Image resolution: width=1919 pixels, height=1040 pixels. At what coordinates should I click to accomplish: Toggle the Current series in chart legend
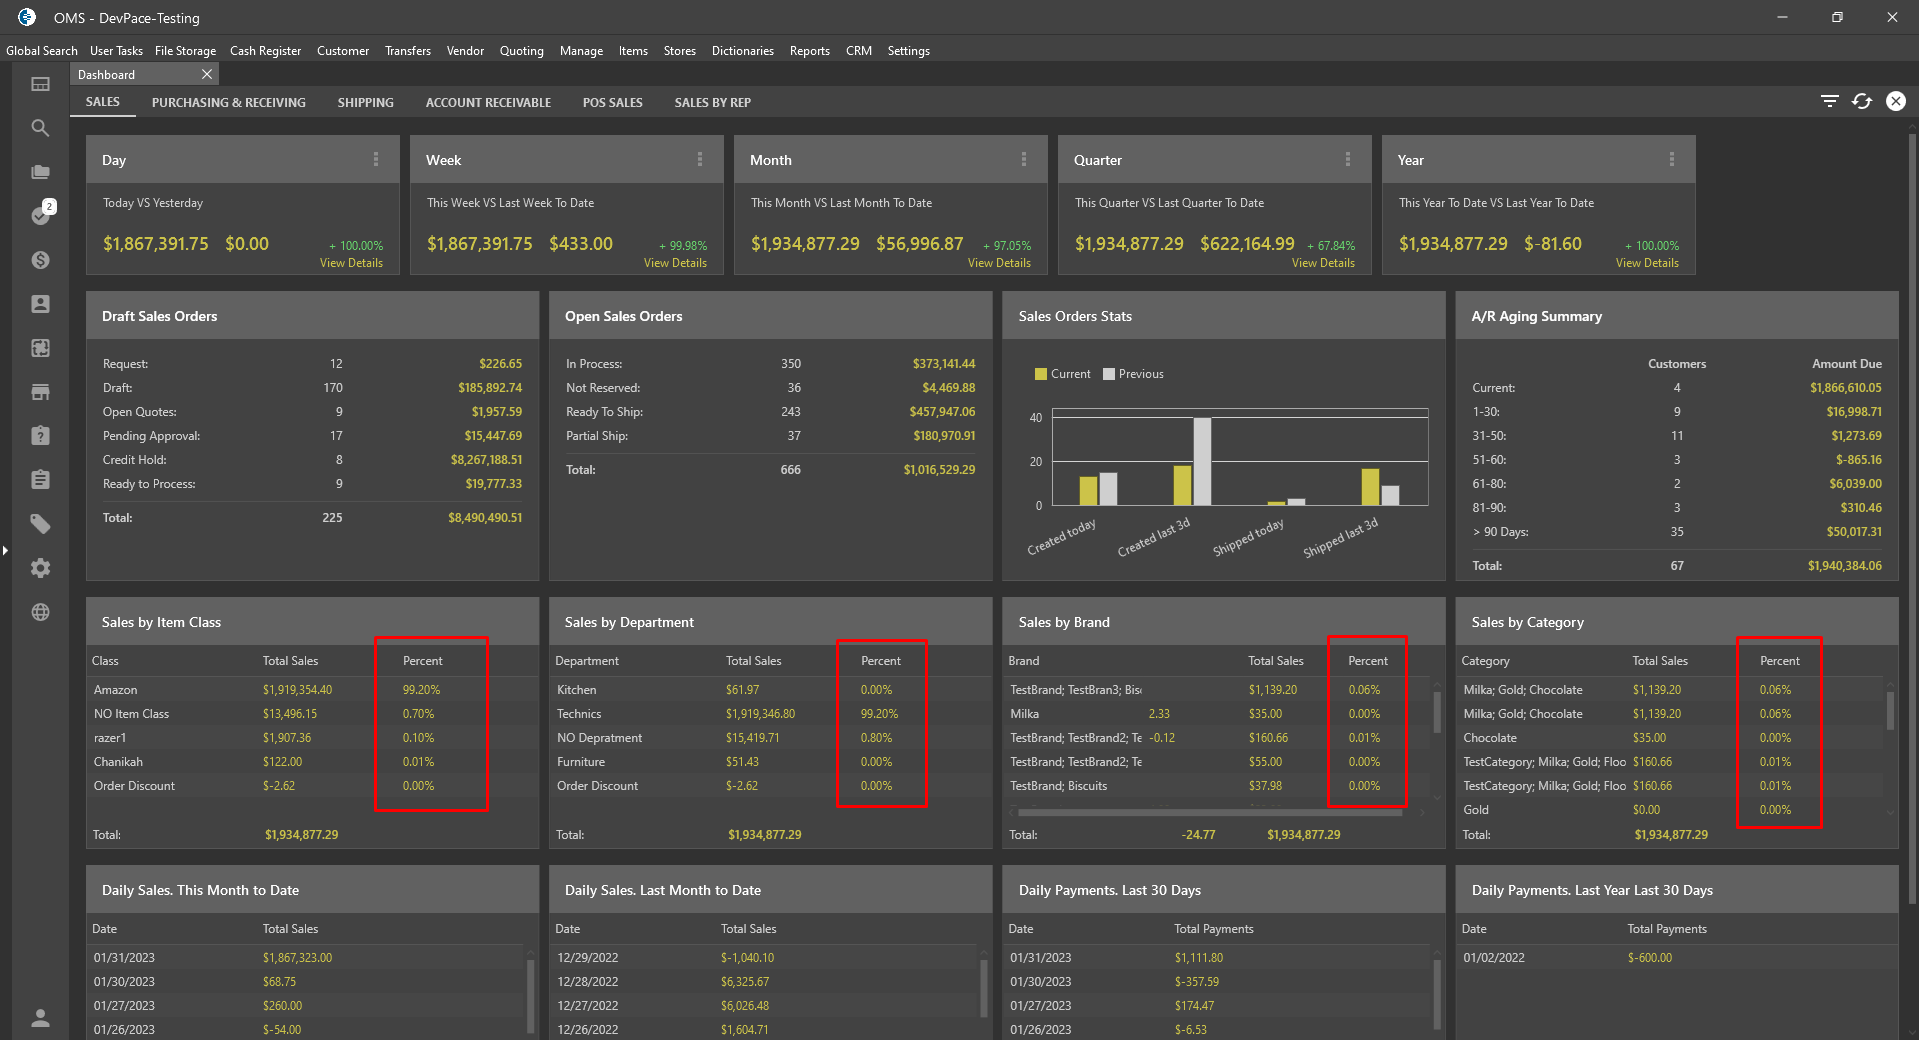point(1063,374)
